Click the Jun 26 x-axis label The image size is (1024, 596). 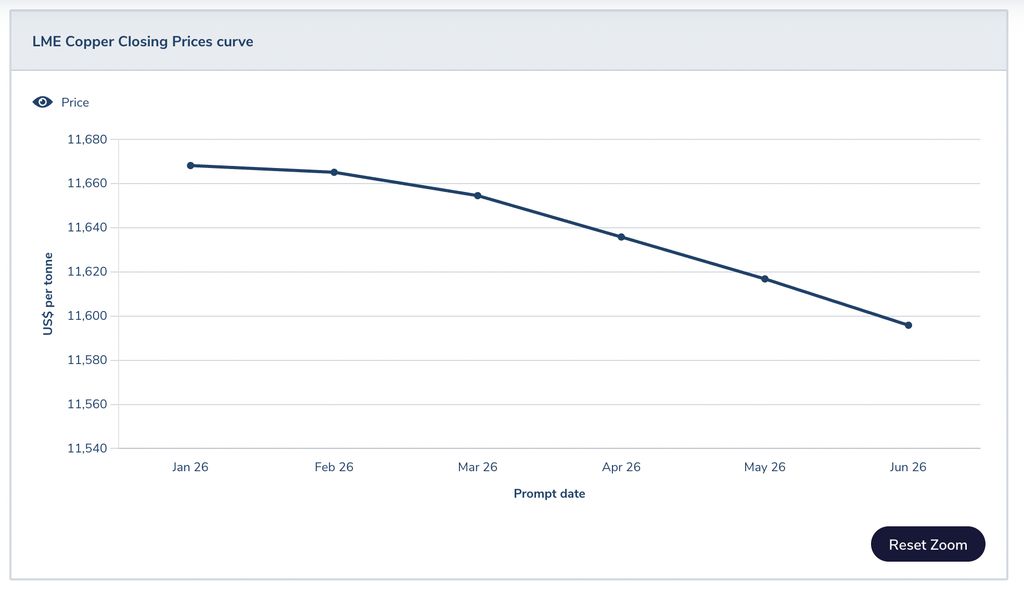pos(908,467)
